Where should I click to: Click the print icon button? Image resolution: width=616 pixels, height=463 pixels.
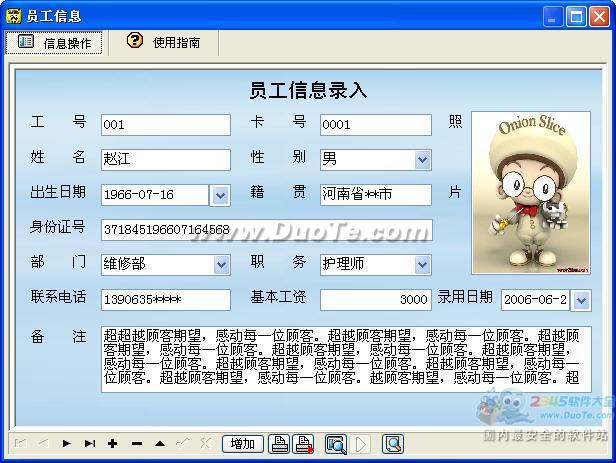tap(279, 444)
